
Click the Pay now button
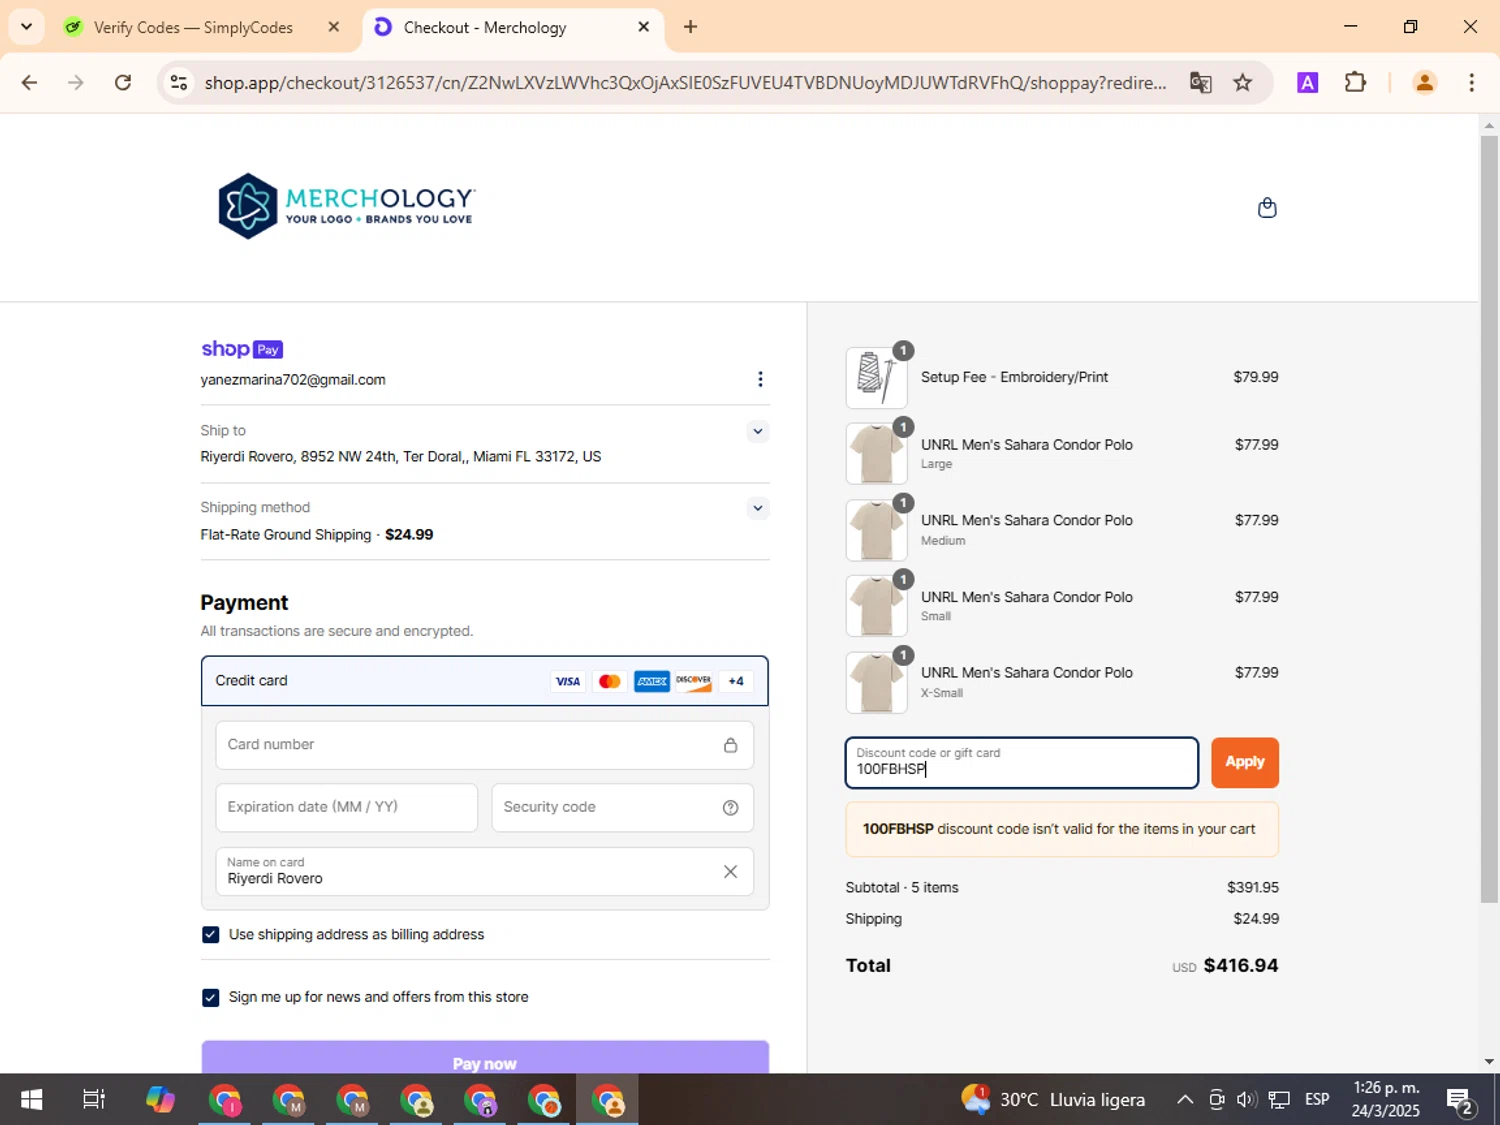[x=485, y=1058]
